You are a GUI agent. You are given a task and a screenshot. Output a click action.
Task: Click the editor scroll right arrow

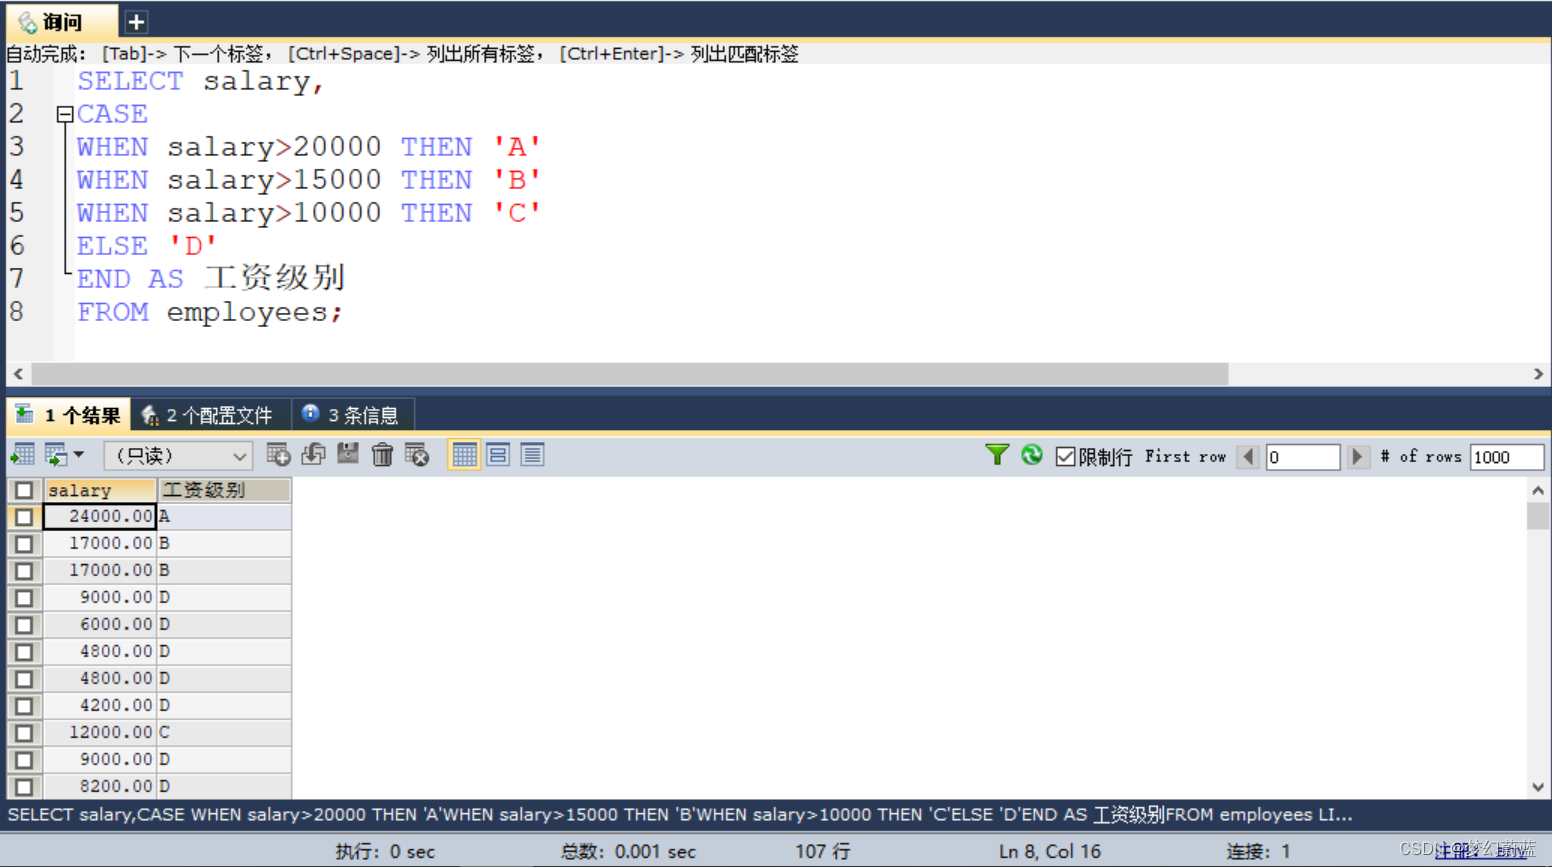click(1538, 374)
